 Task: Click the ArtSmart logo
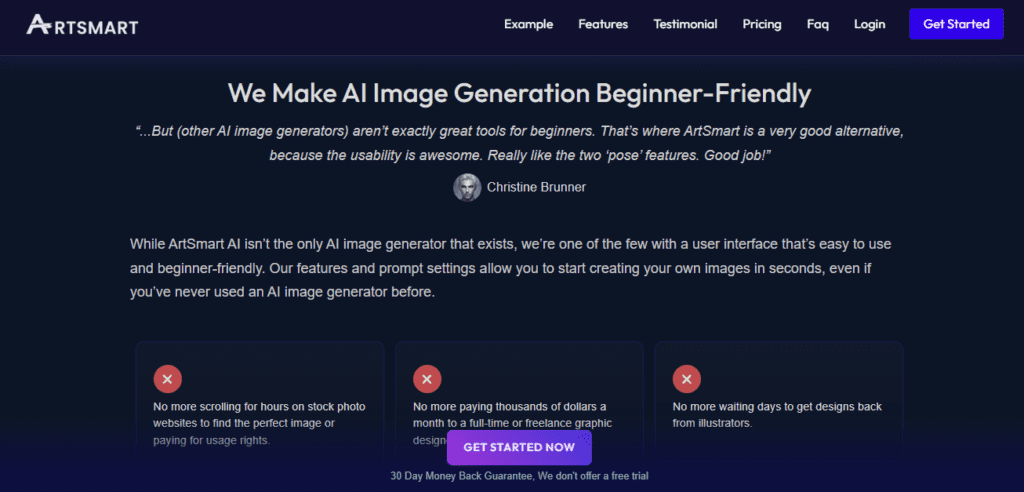click(x=82, y=24)
